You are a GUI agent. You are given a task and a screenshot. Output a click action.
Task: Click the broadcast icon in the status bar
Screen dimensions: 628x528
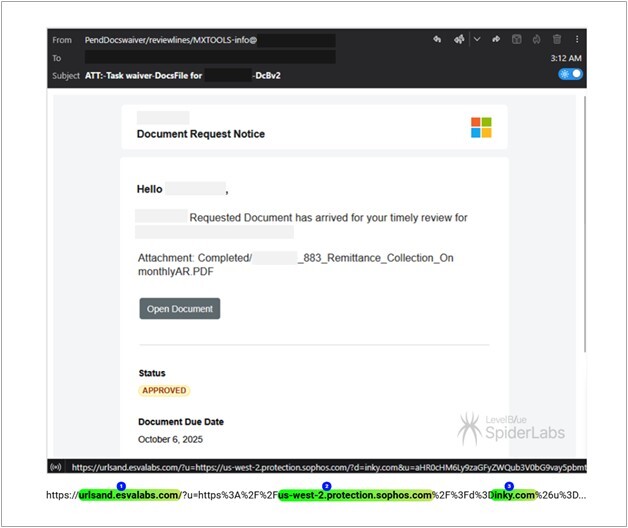(56, 467)
